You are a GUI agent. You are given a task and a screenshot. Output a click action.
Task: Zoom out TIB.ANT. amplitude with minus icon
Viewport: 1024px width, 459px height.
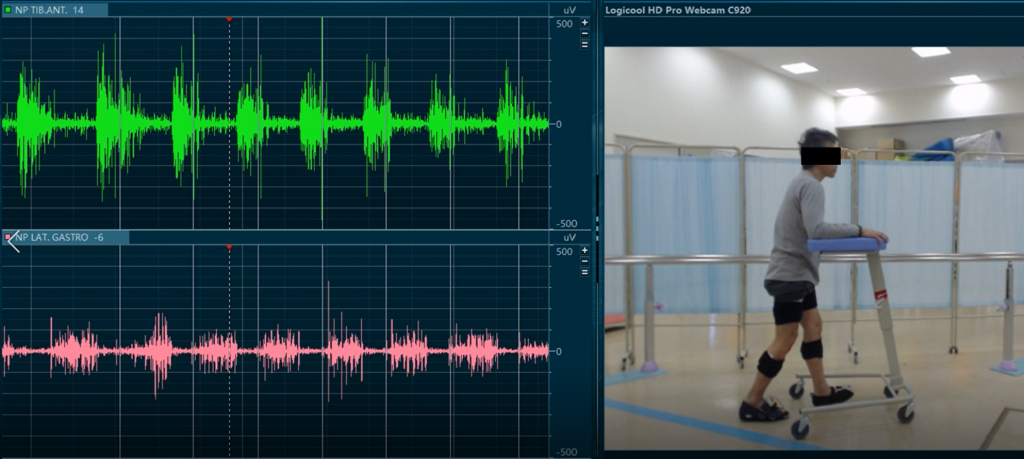pos(585,33)
